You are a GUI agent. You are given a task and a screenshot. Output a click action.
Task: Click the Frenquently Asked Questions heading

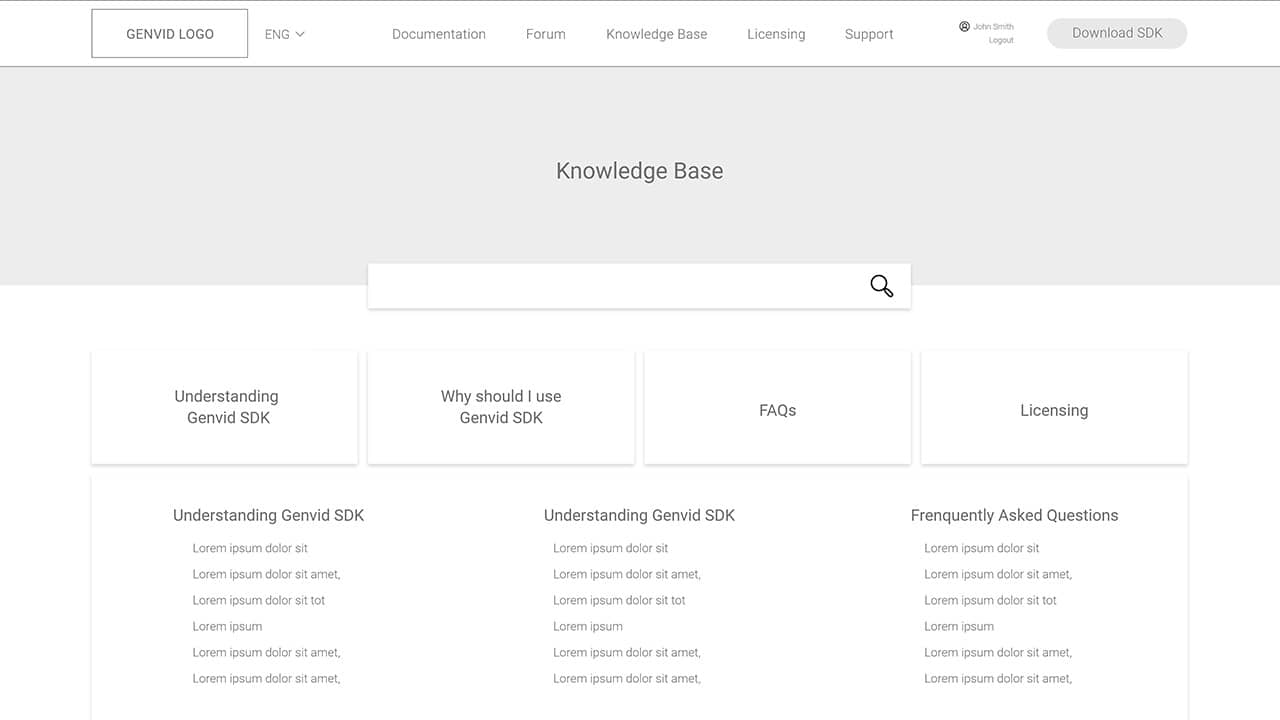(x=1014, y=515)
